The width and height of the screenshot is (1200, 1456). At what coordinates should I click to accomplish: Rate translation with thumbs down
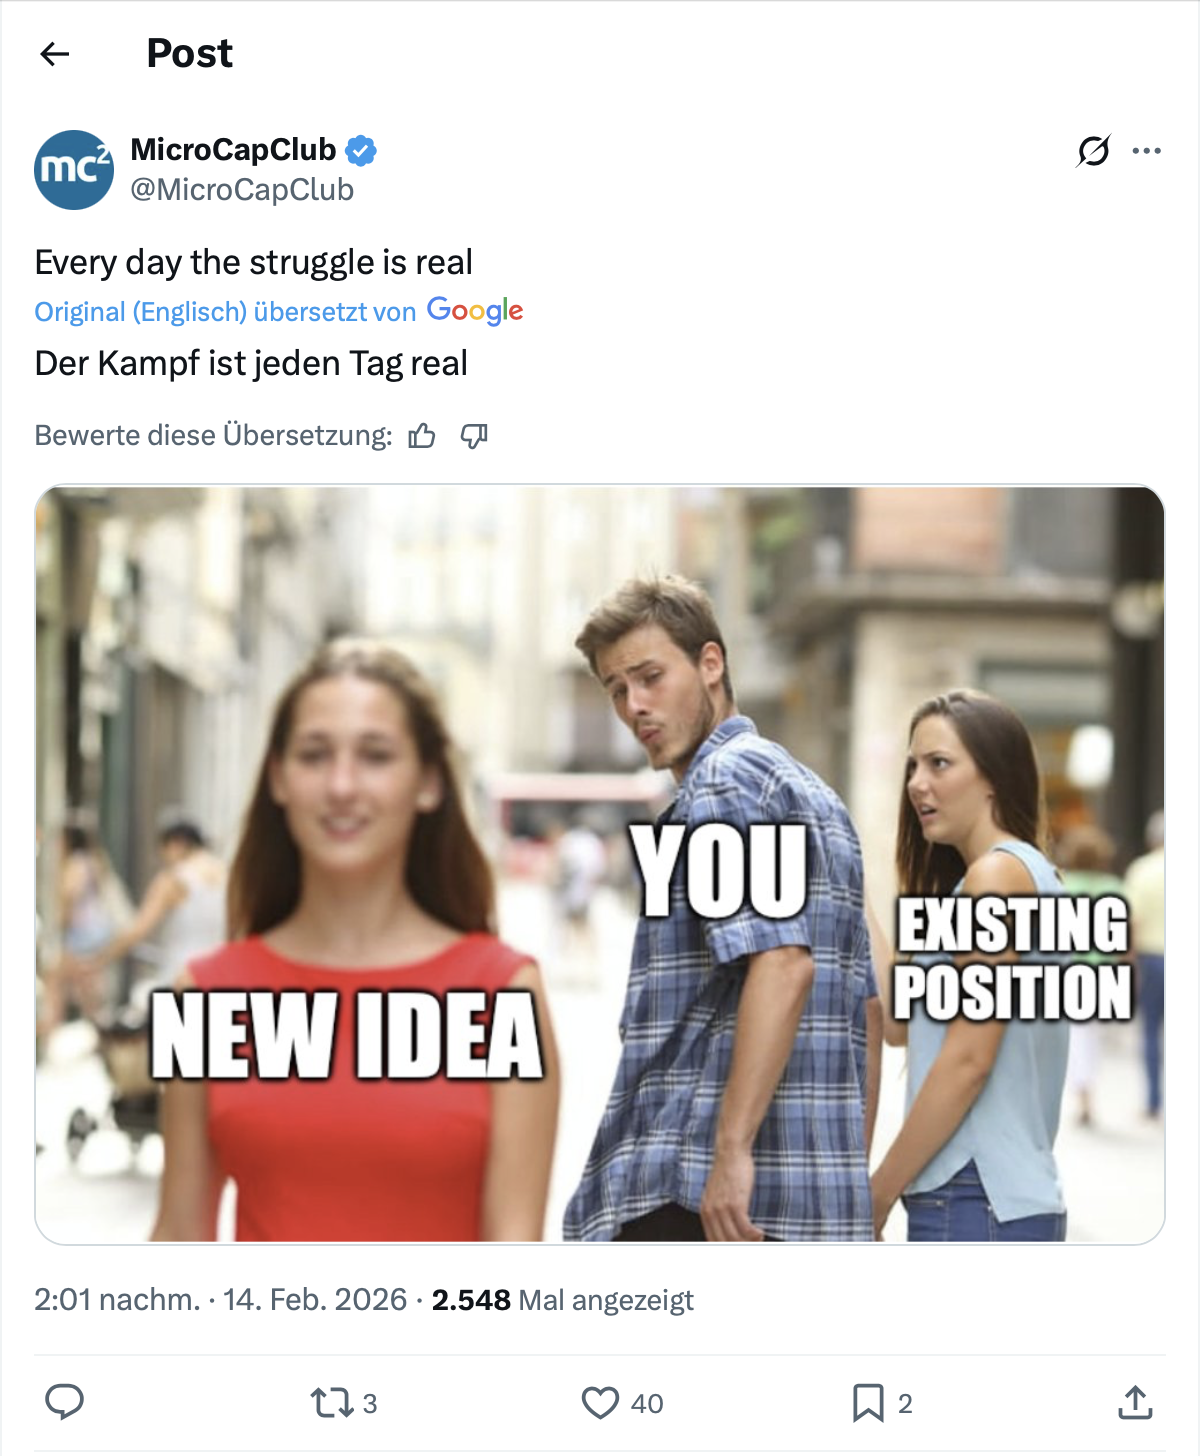(x=474, y=435)
